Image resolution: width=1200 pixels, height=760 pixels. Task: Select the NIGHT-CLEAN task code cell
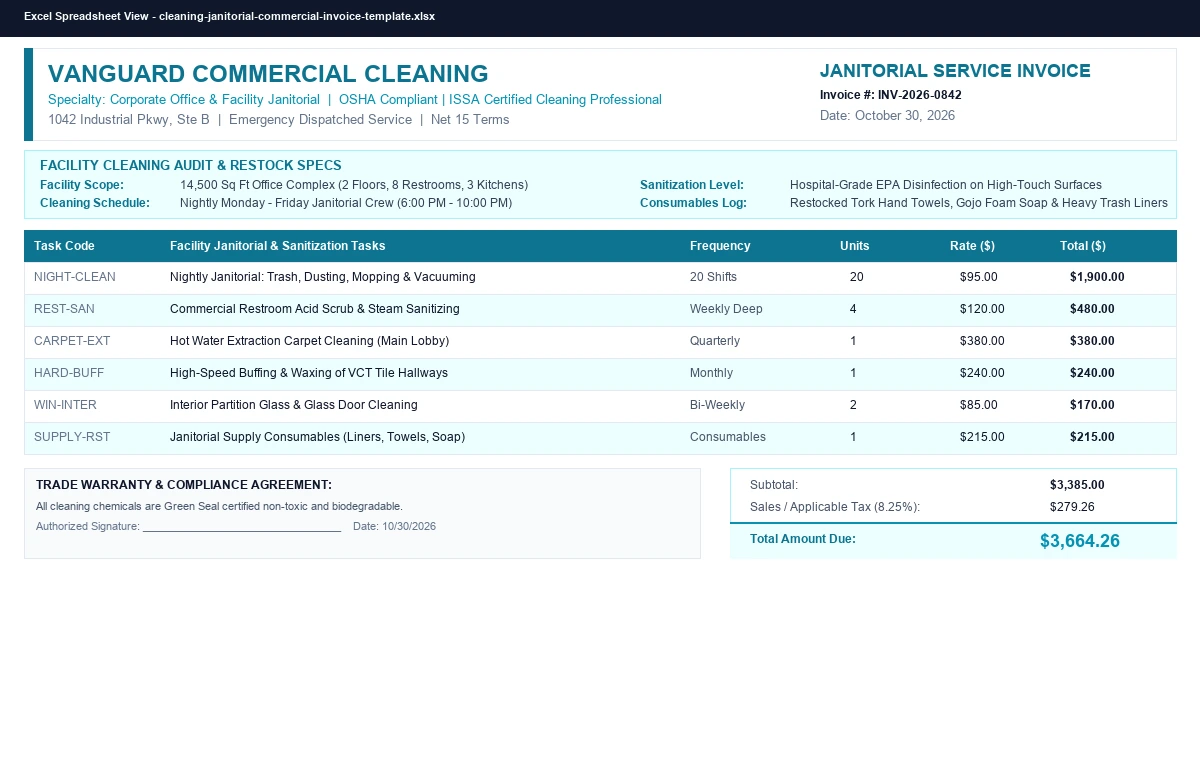[75, 277]
